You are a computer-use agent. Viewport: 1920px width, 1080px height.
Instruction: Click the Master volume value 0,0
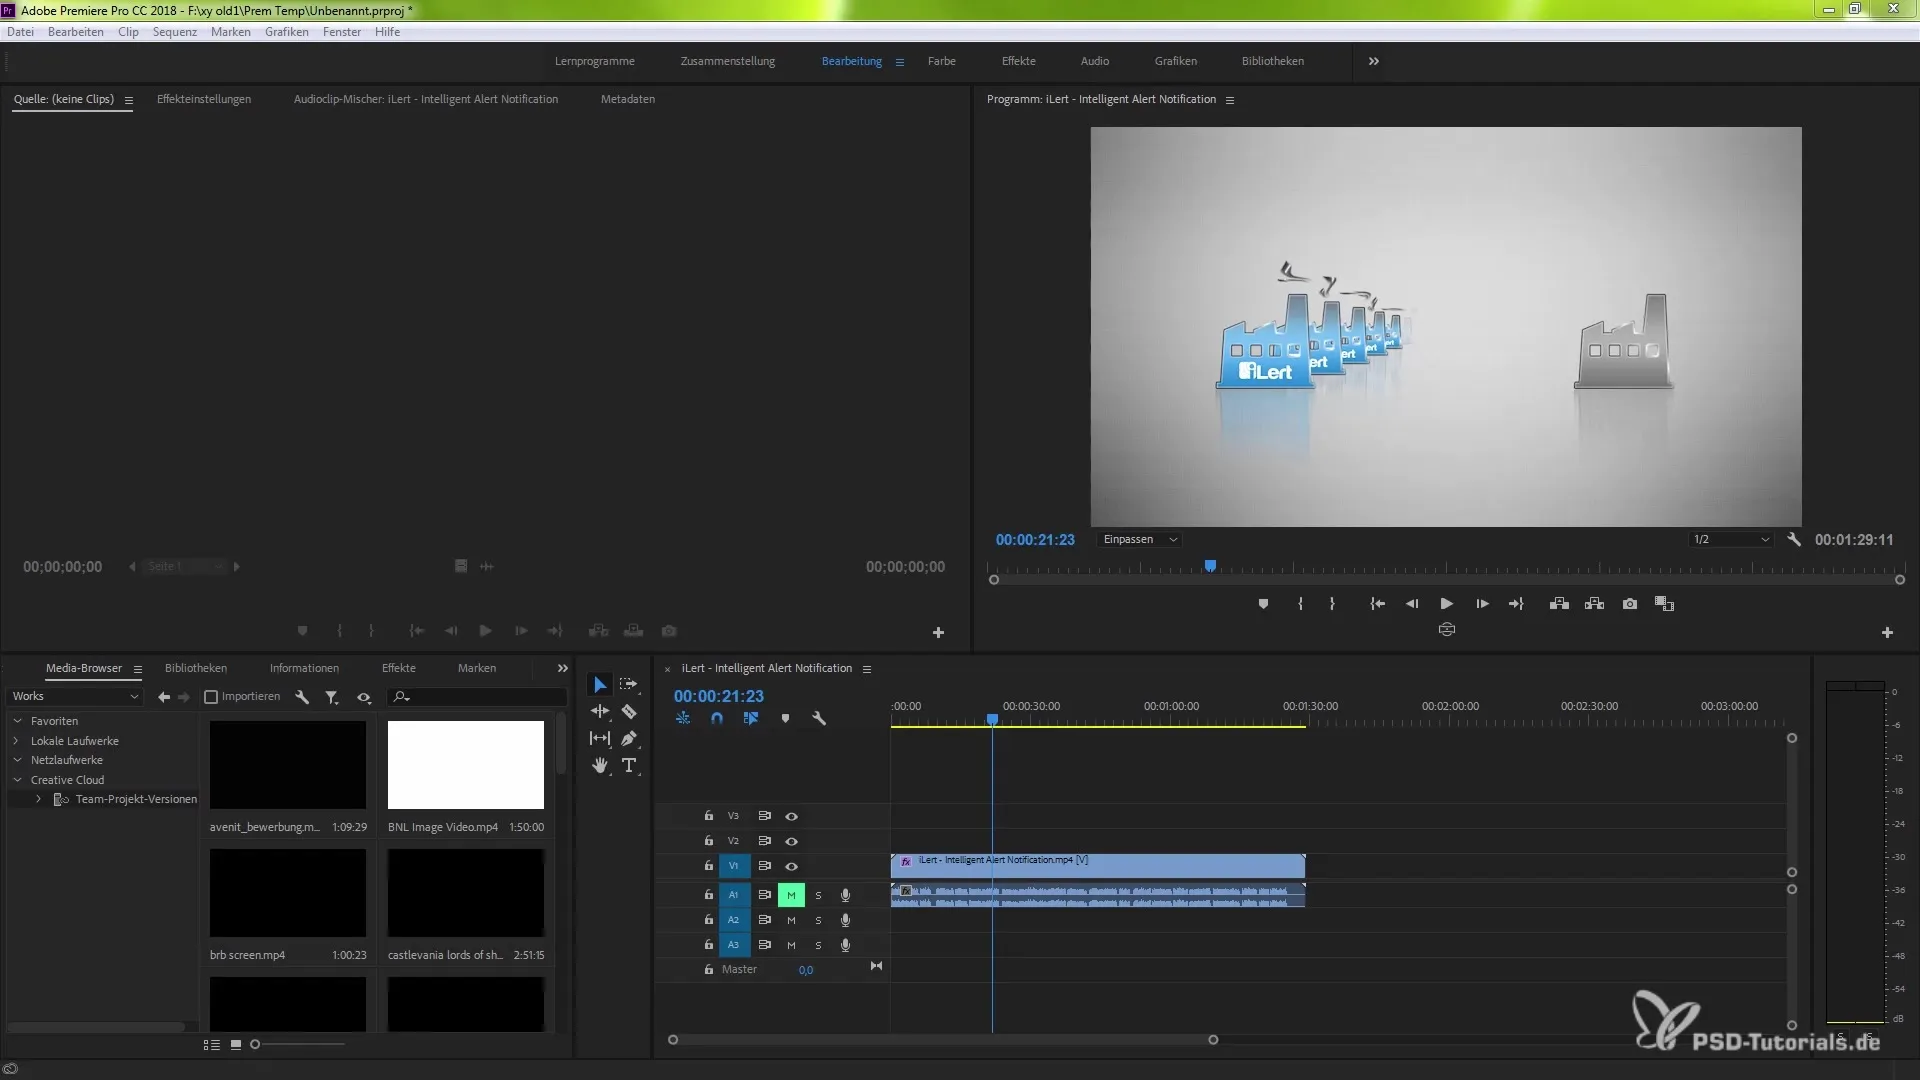pos(806,970)
